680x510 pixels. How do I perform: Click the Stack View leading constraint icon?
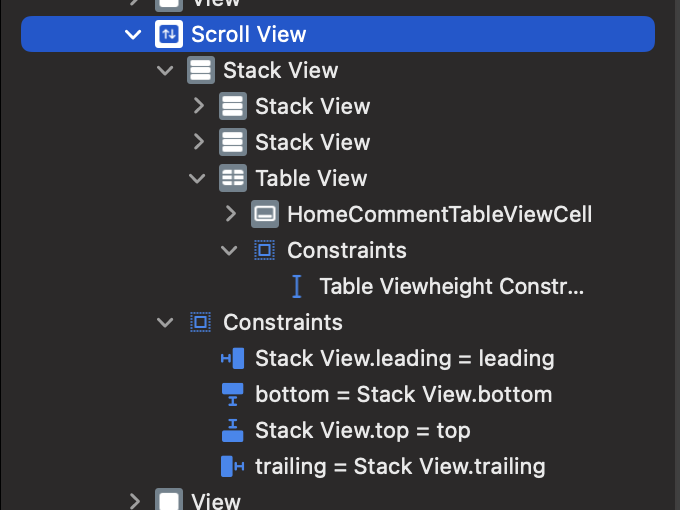(232, 358)
